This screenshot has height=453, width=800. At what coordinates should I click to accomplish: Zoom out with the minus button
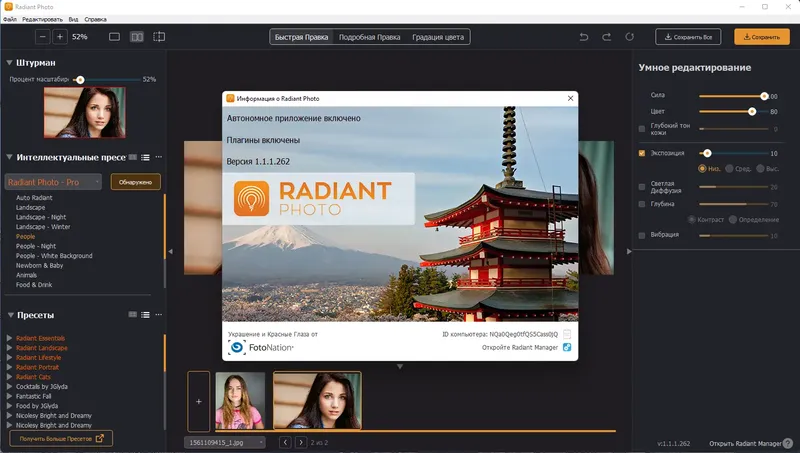point(43,37)
